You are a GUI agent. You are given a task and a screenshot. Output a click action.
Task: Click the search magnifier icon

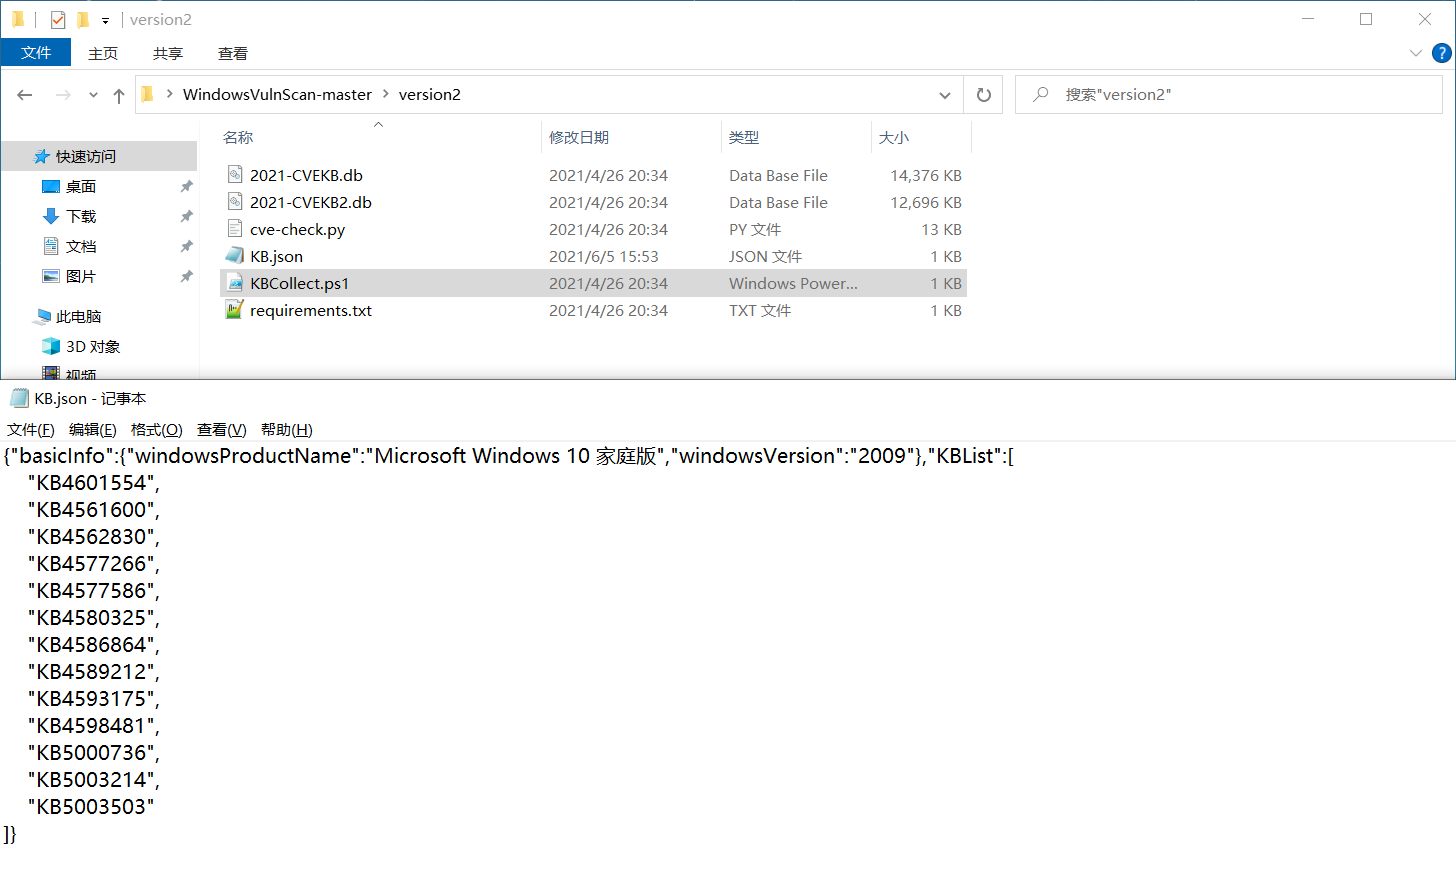[x=1041, y=94]
